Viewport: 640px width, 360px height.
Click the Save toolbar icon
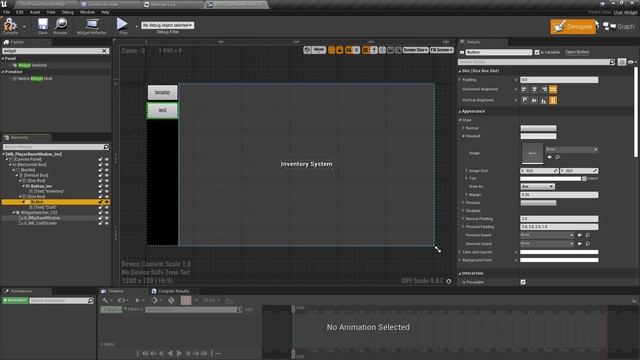tap(43, 25)
